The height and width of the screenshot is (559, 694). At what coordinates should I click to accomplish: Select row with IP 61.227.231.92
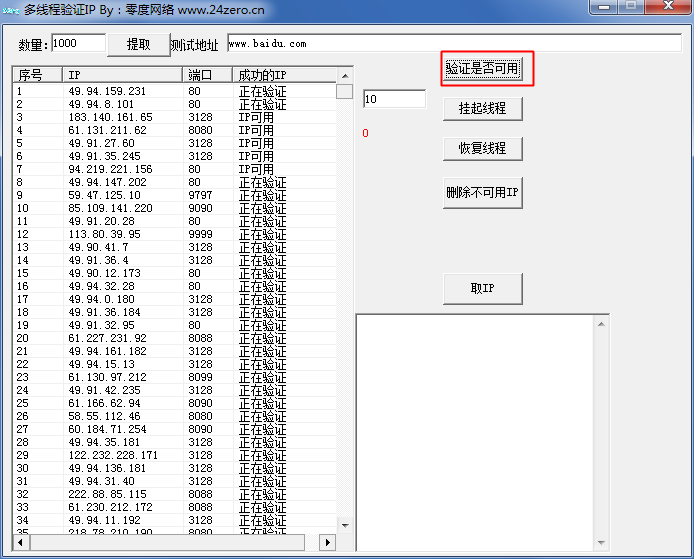click(x=174, y=338)
